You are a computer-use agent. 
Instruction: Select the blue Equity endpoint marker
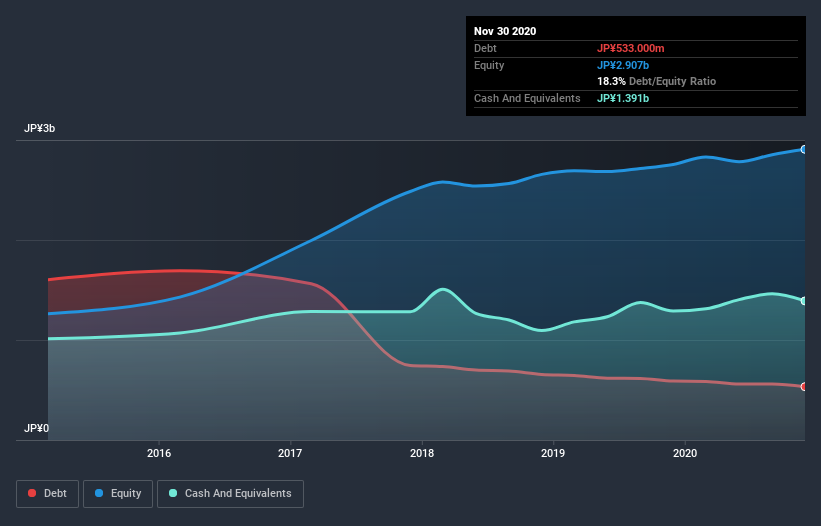click(x=804, y=150)
